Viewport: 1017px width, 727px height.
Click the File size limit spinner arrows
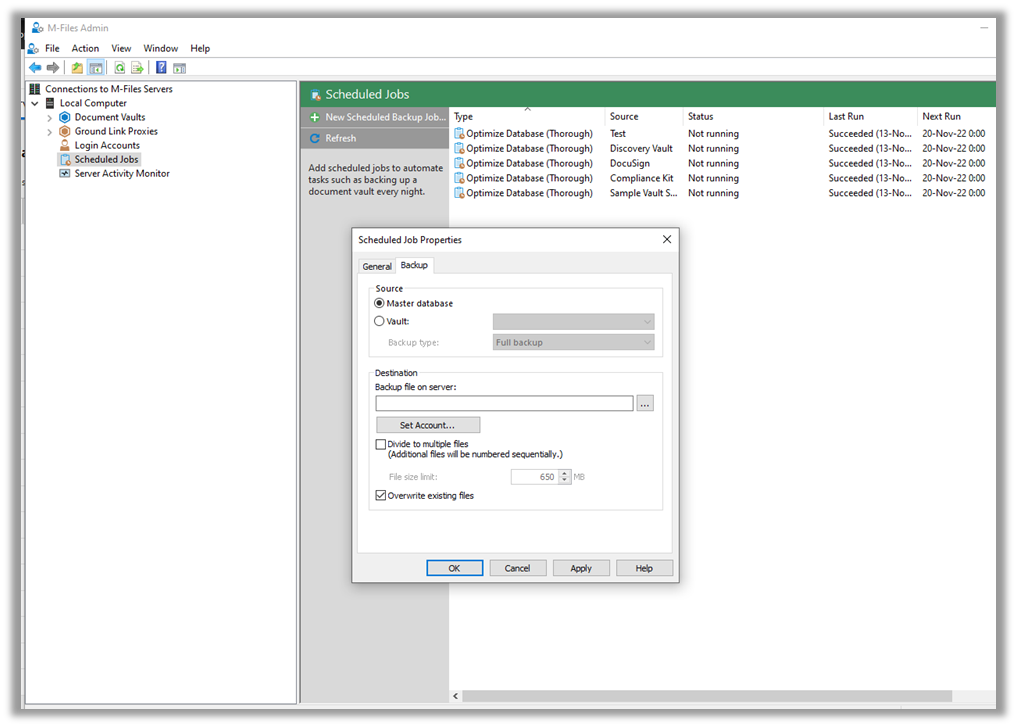(x=565, y=477)
